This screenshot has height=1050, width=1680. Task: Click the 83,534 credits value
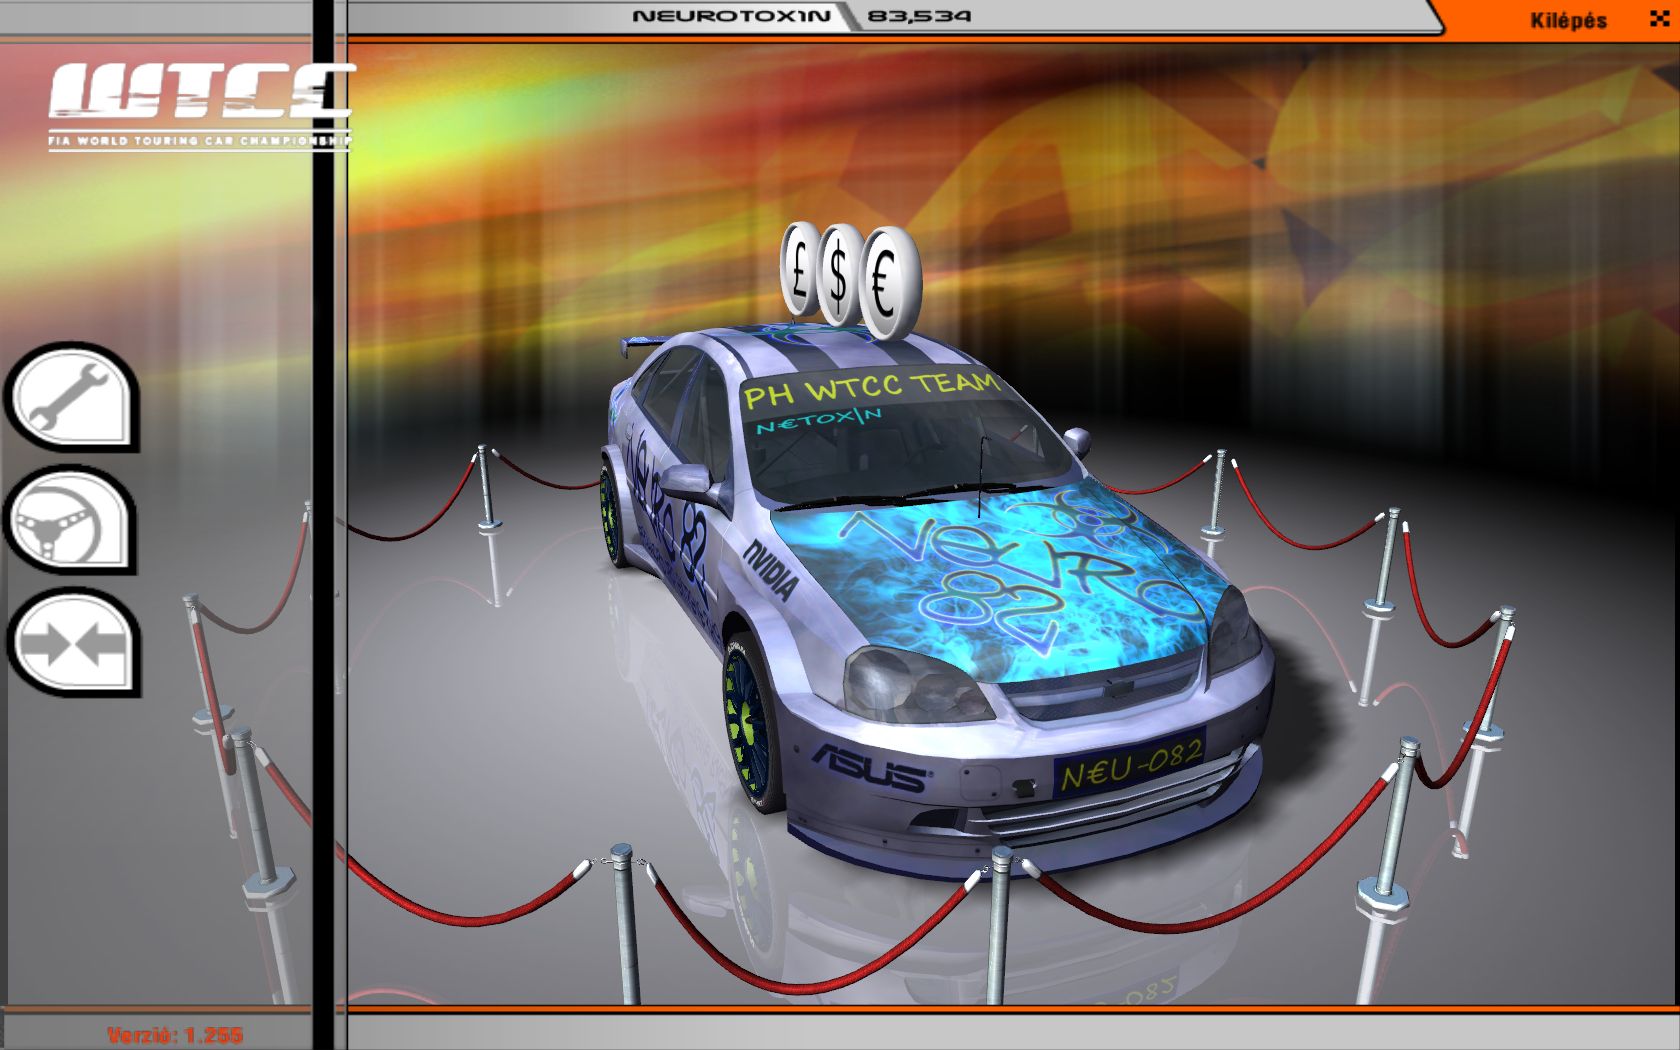919,16
